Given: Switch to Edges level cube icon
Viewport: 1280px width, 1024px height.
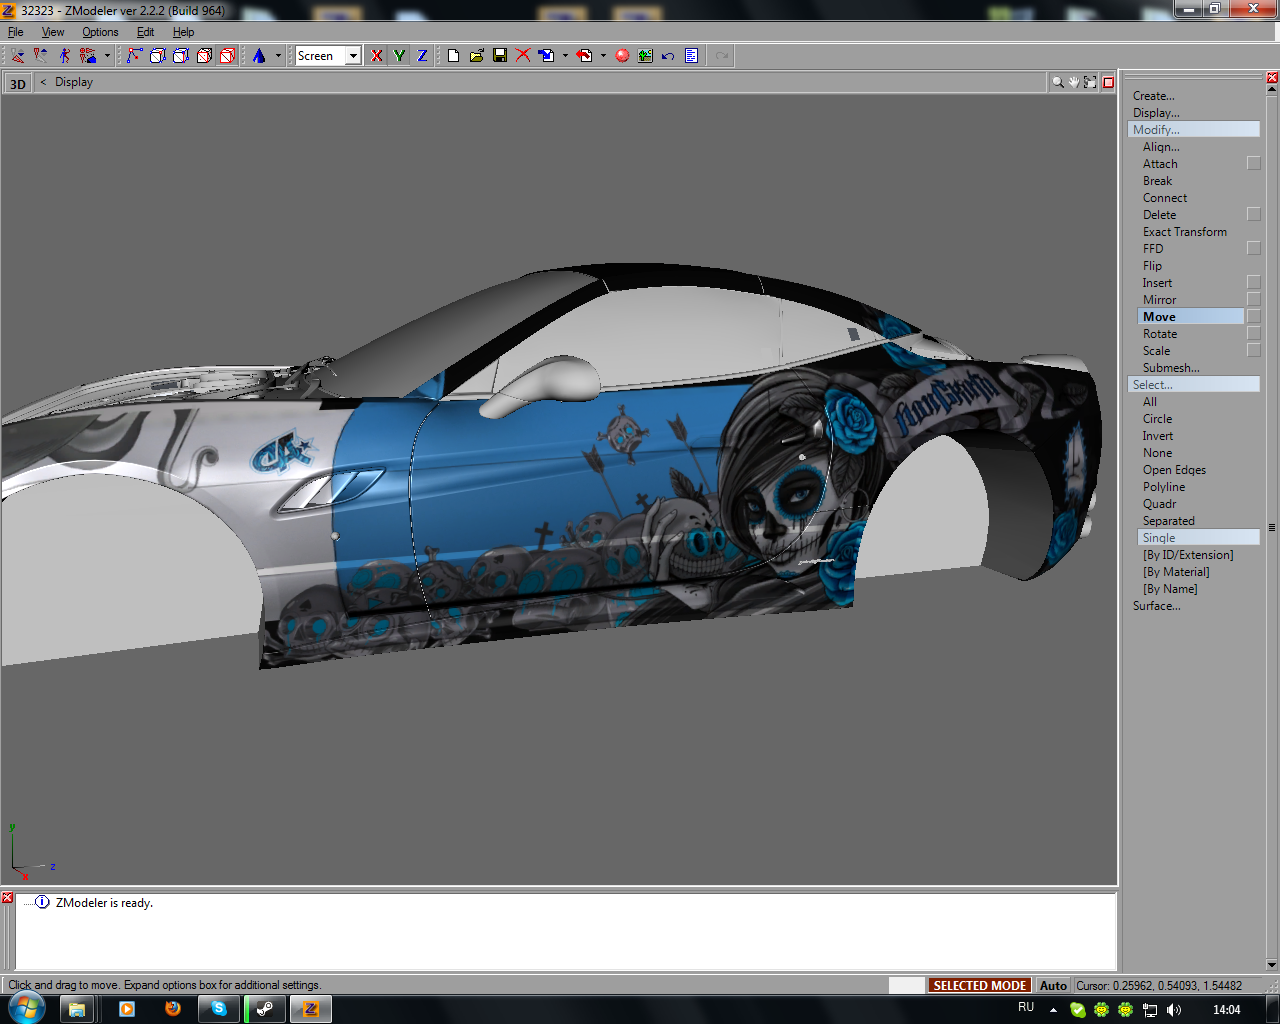Looking at the screenshot, I should (157, 56).
